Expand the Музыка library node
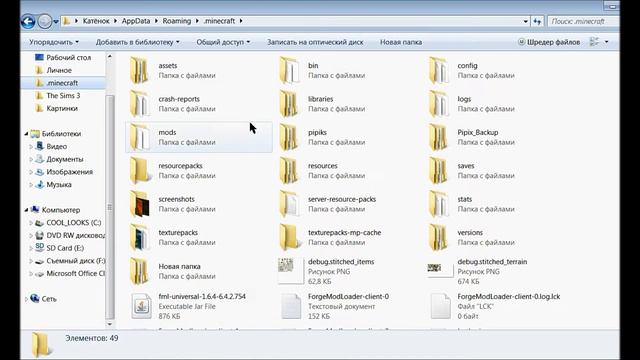Image resolution: width=640 pixels, height=360 pixels. 31,184
